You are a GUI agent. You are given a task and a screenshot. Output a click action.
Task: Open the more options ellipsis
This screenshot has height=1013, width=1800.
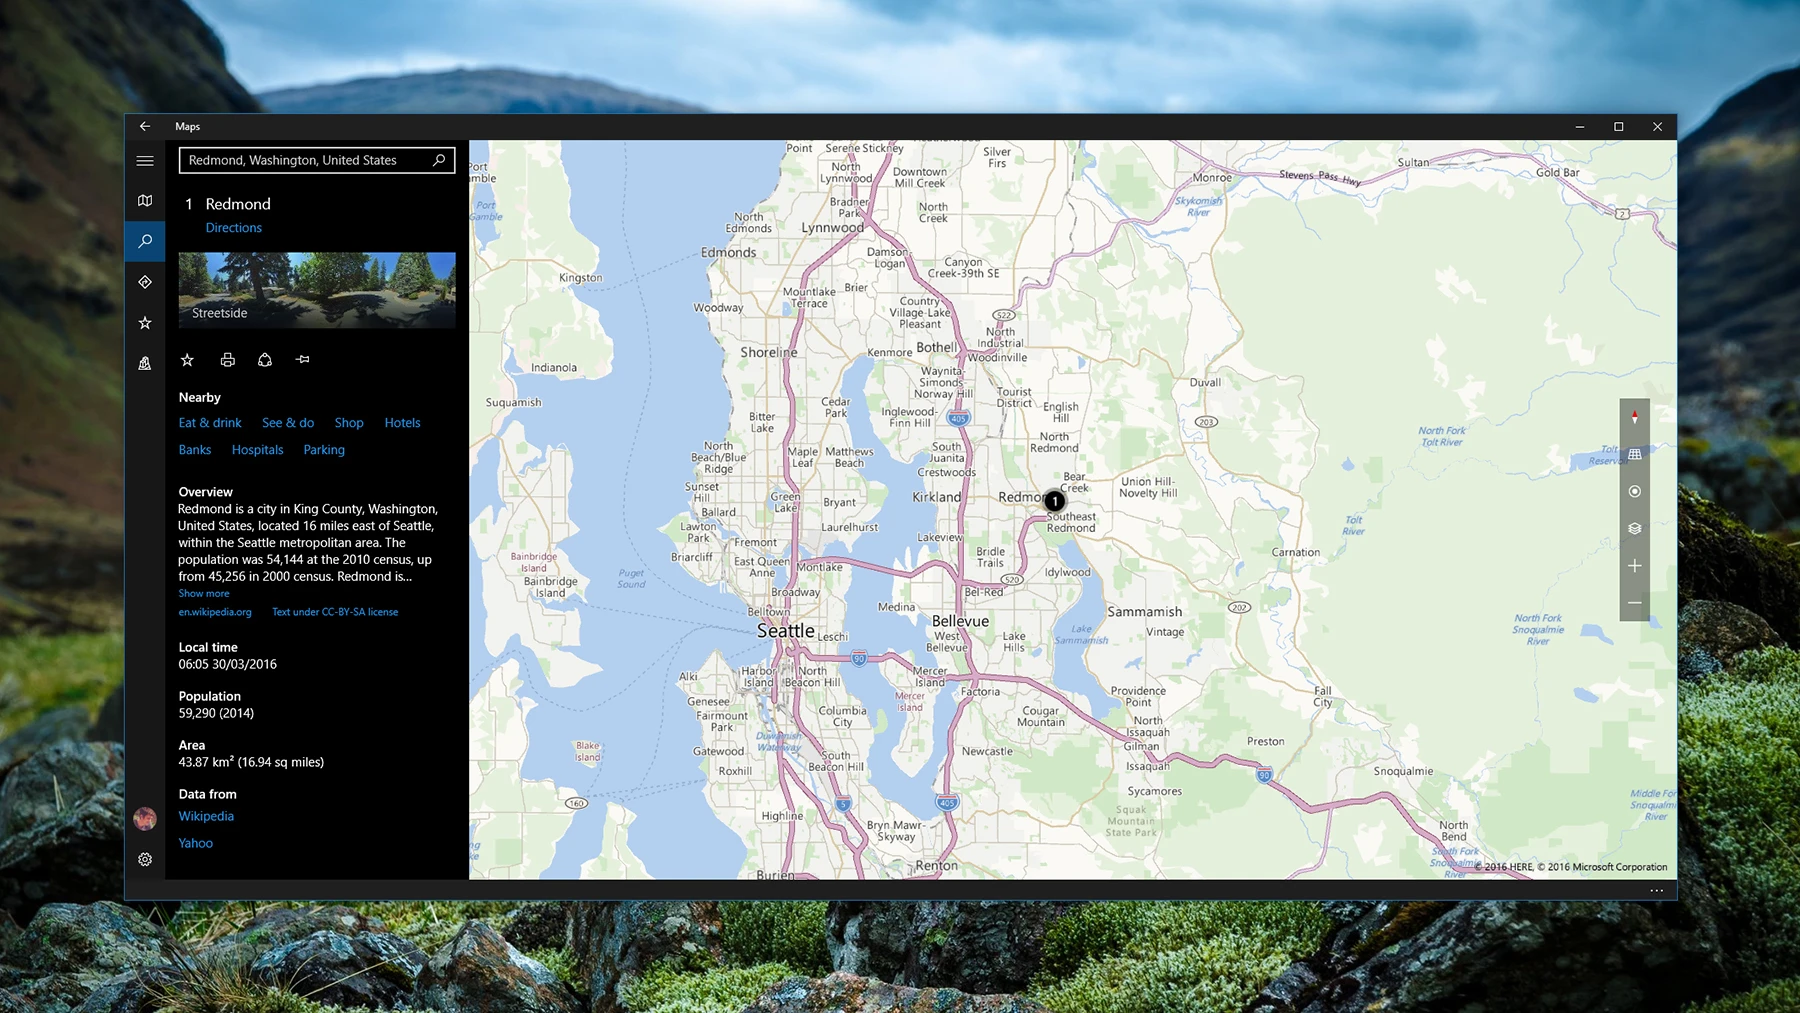click(x=1657, y=890)
